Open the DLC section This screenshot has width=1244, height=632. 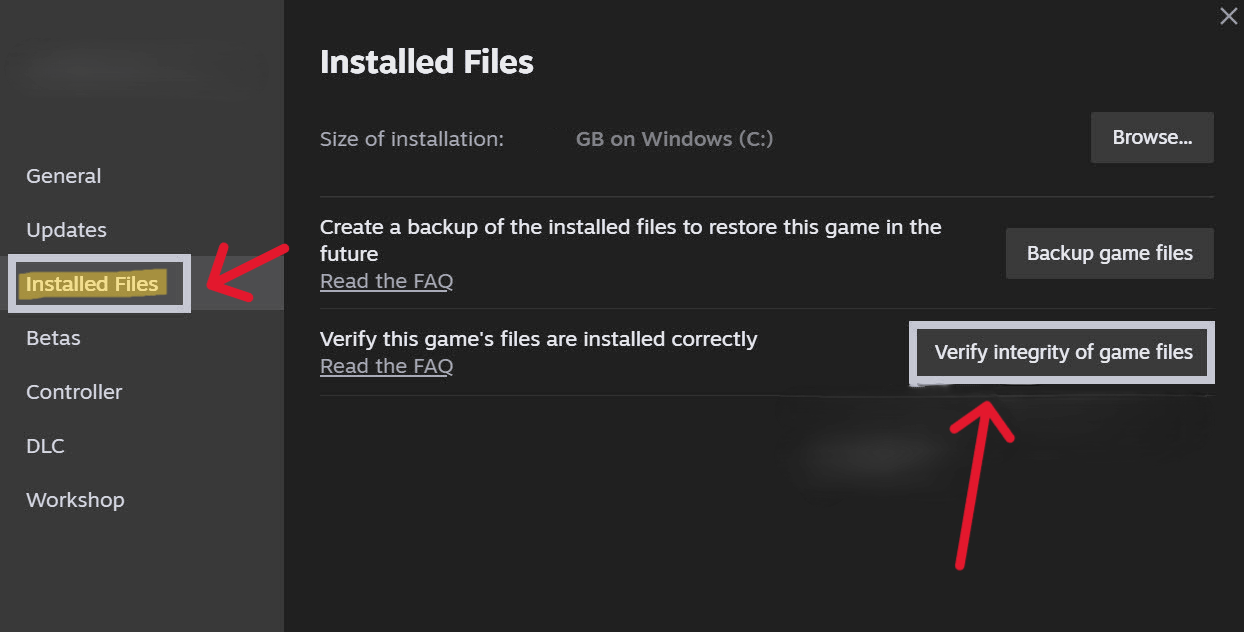click(44, 446)
